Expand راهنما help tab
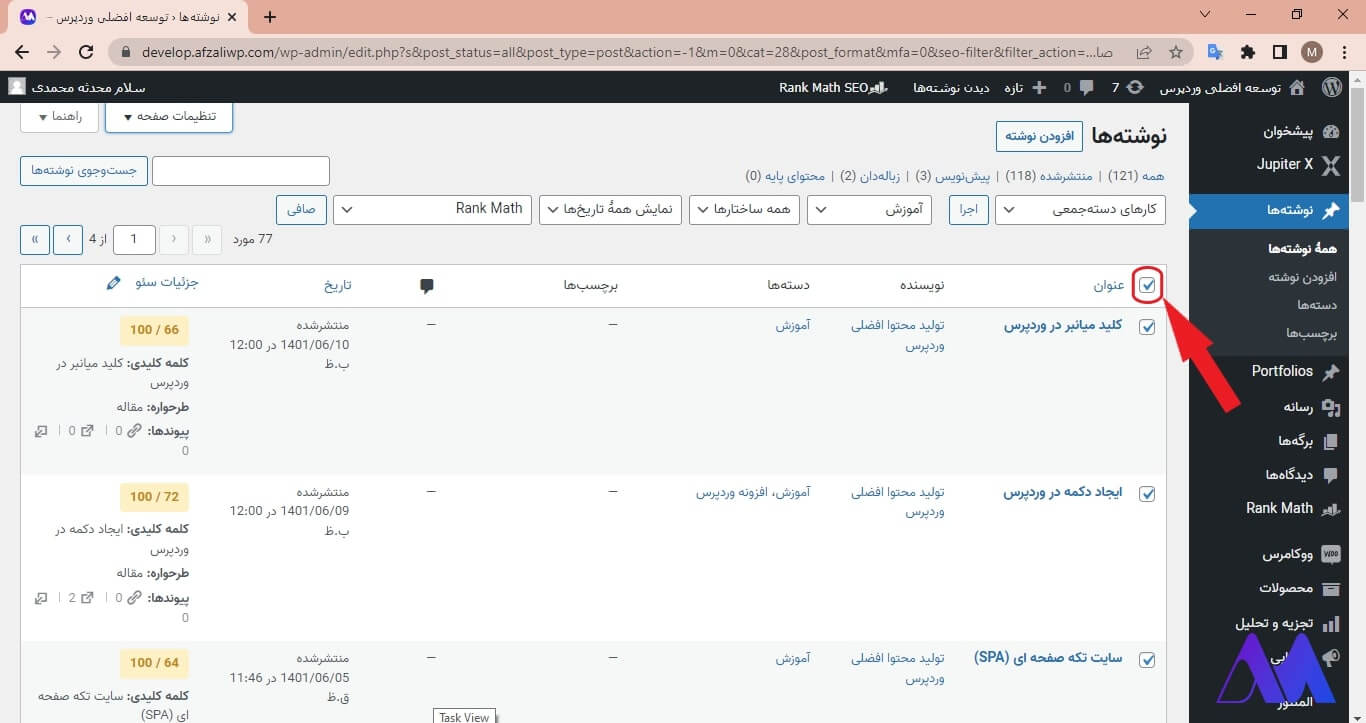Screen dimensions: 1366x723 (x=59, y=116)
